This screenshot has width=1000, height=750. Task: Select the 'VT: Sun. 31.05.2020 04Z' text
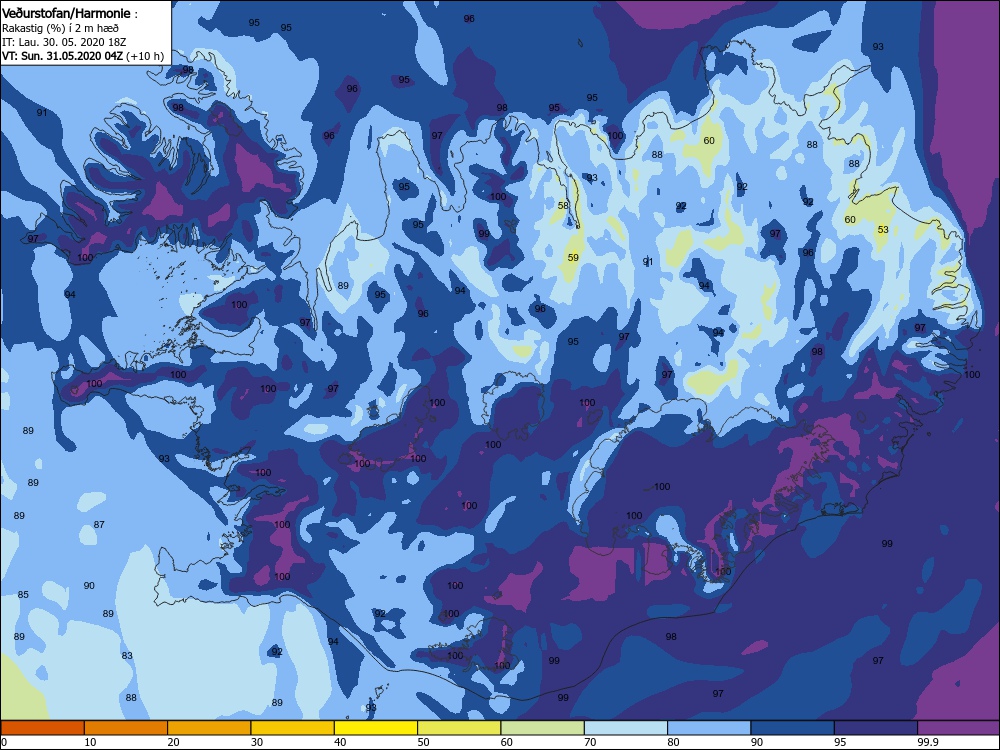62,56
